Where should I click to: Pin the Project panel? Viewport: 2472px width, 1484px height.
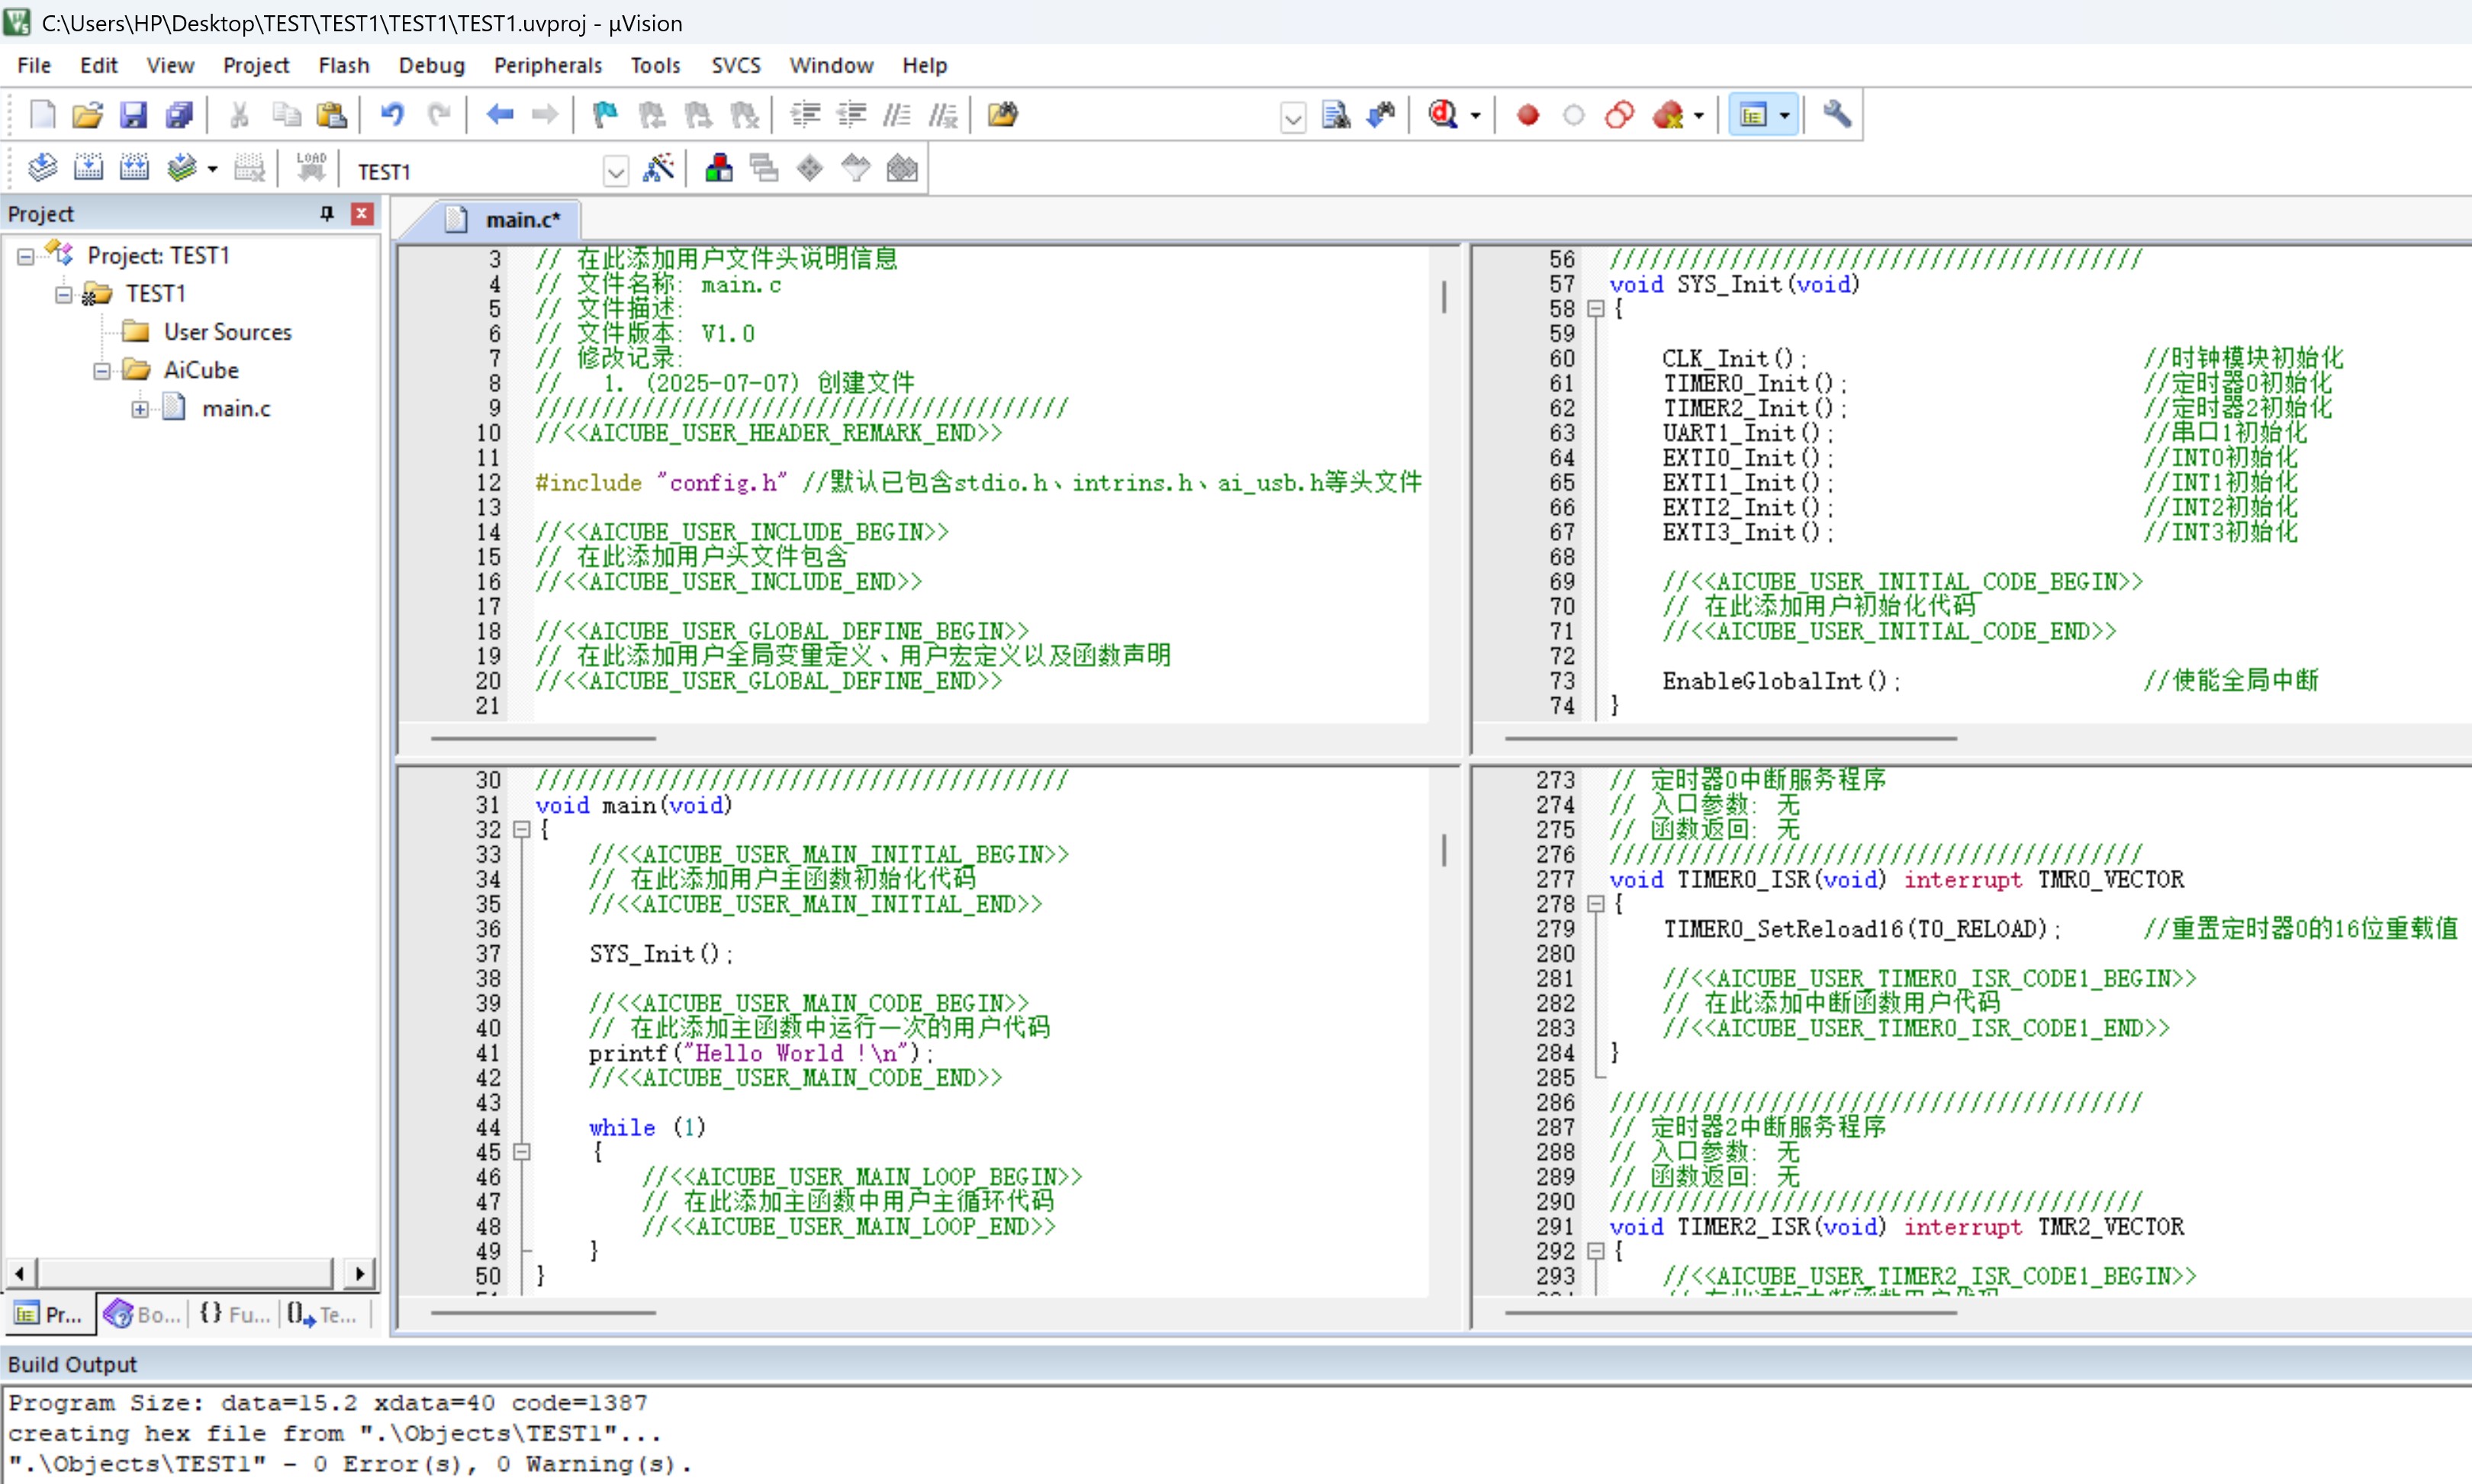tap(326, 213)
